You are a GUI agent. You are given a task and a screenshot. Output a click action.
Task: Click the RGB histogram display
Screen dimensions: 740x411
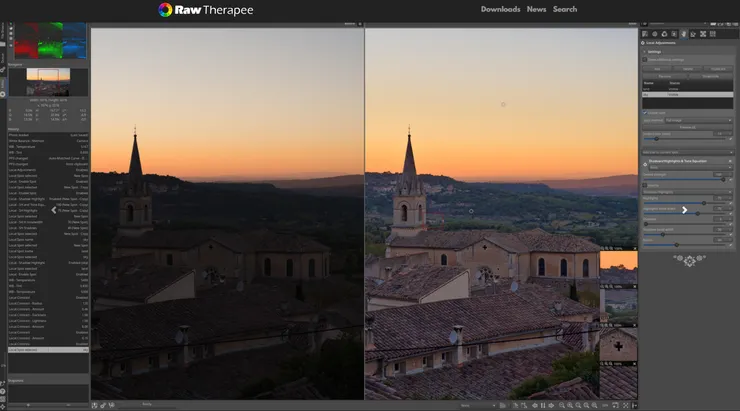pos(50,41)
